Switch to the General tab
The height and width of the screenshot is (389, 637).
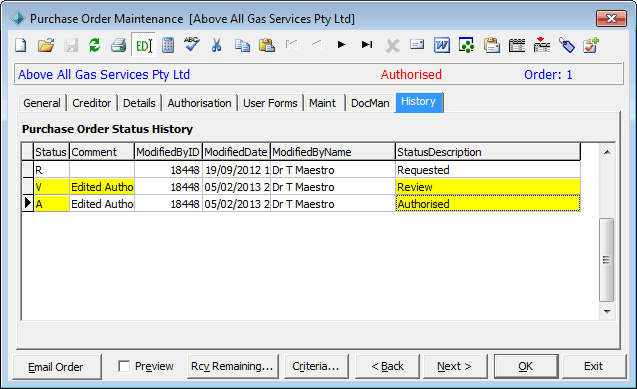(42, 103)
